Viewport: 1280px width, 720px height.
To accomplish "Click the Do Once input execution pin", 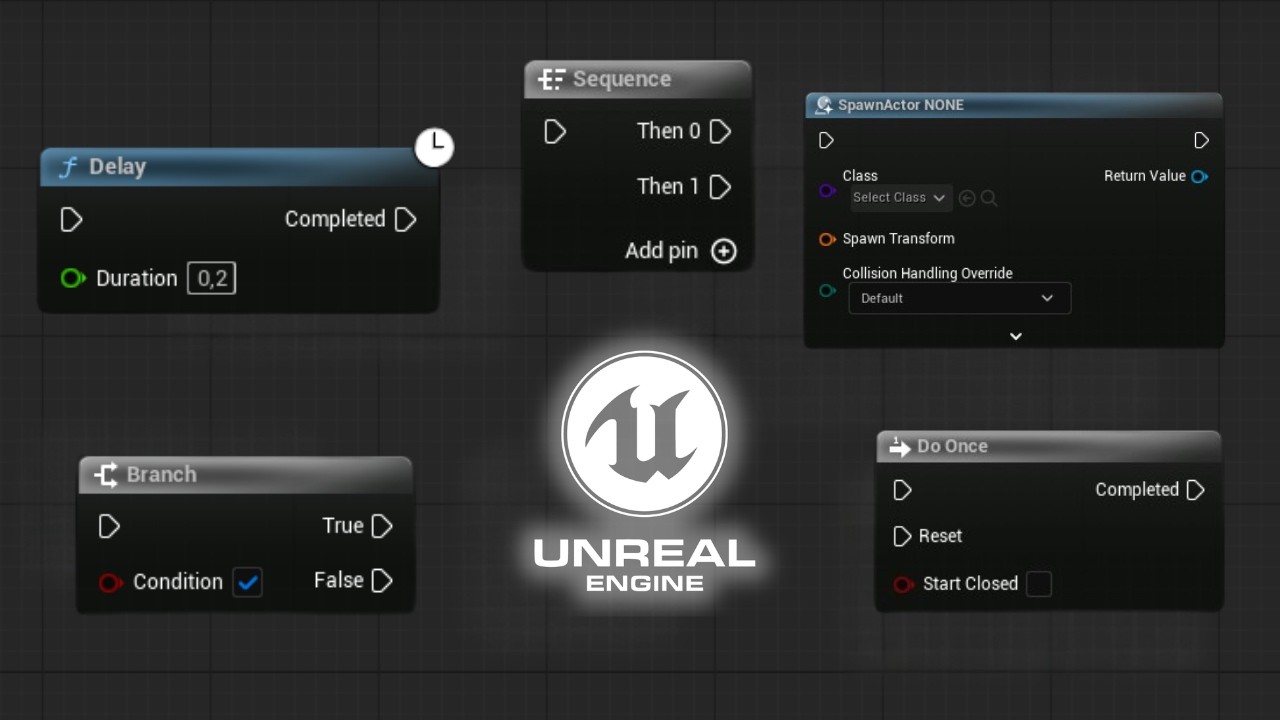I will click(902, 490).
